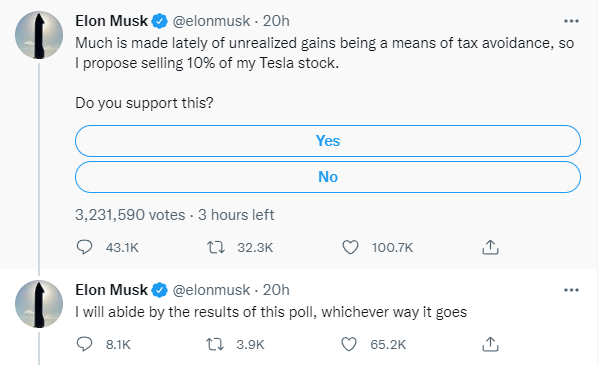Vote Yes in the poll
602x365 pixels.
pos(328,141)
